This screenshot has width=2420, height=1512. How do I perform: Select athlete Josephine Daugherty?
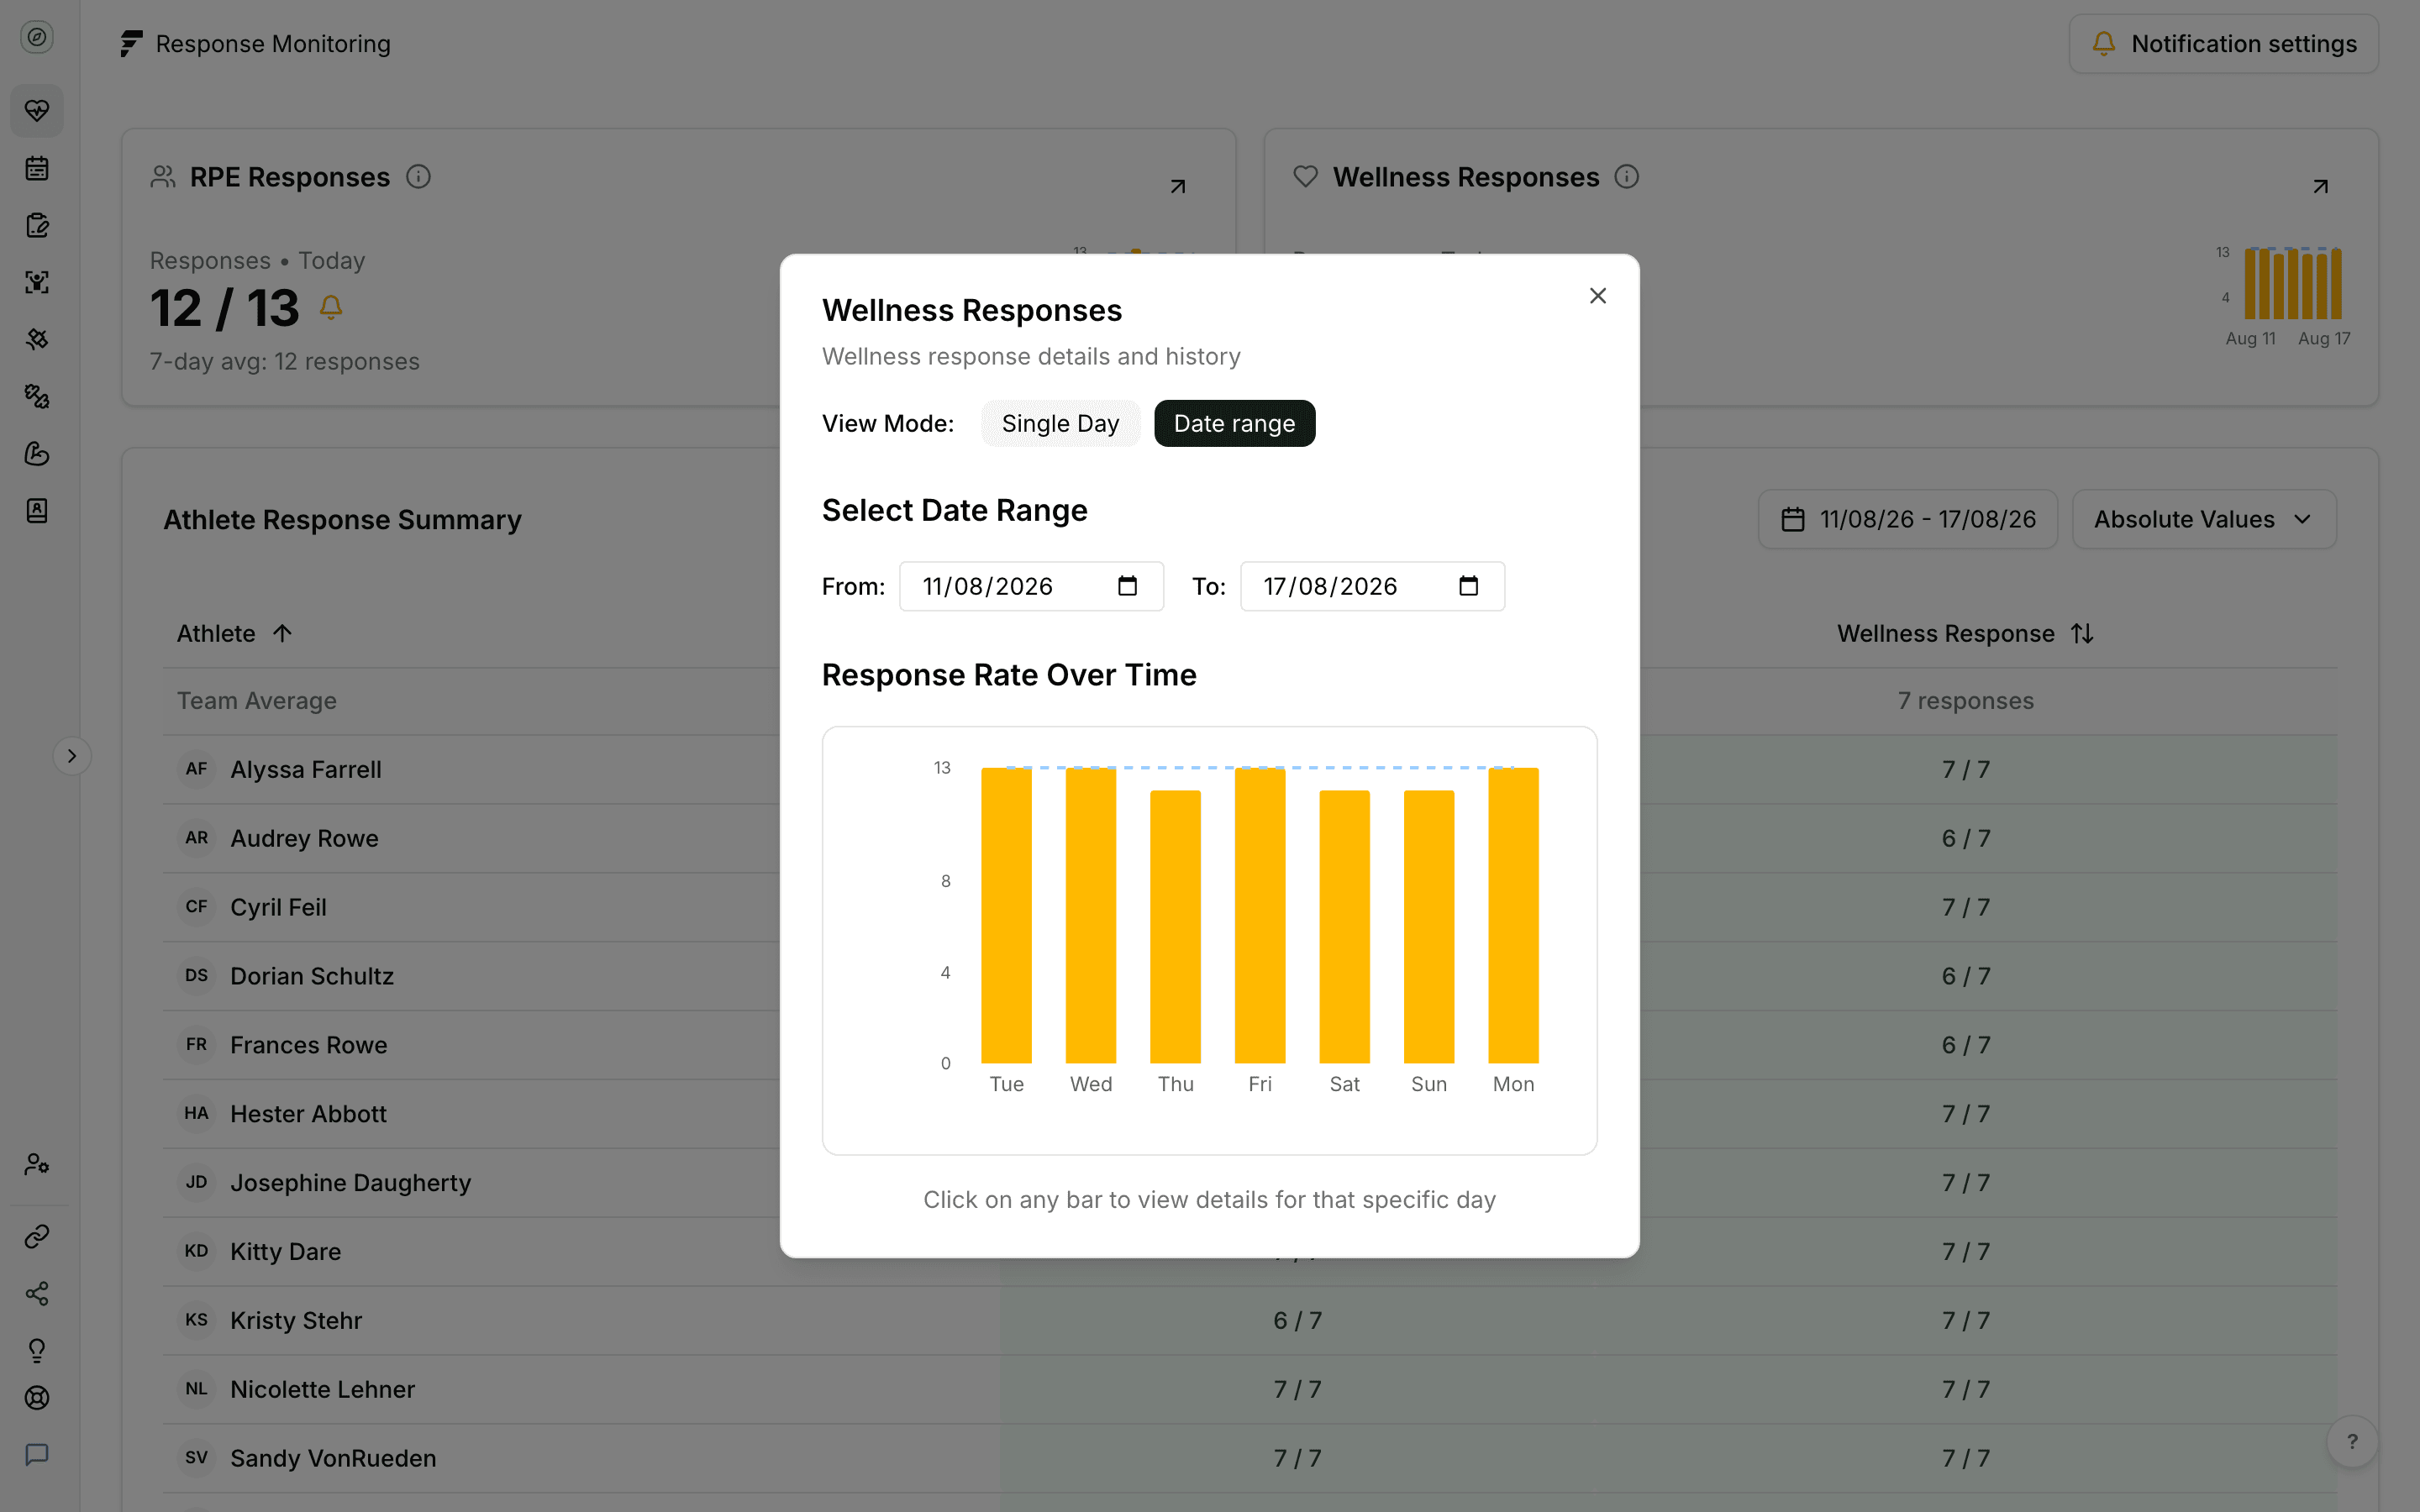point(350,1182)
